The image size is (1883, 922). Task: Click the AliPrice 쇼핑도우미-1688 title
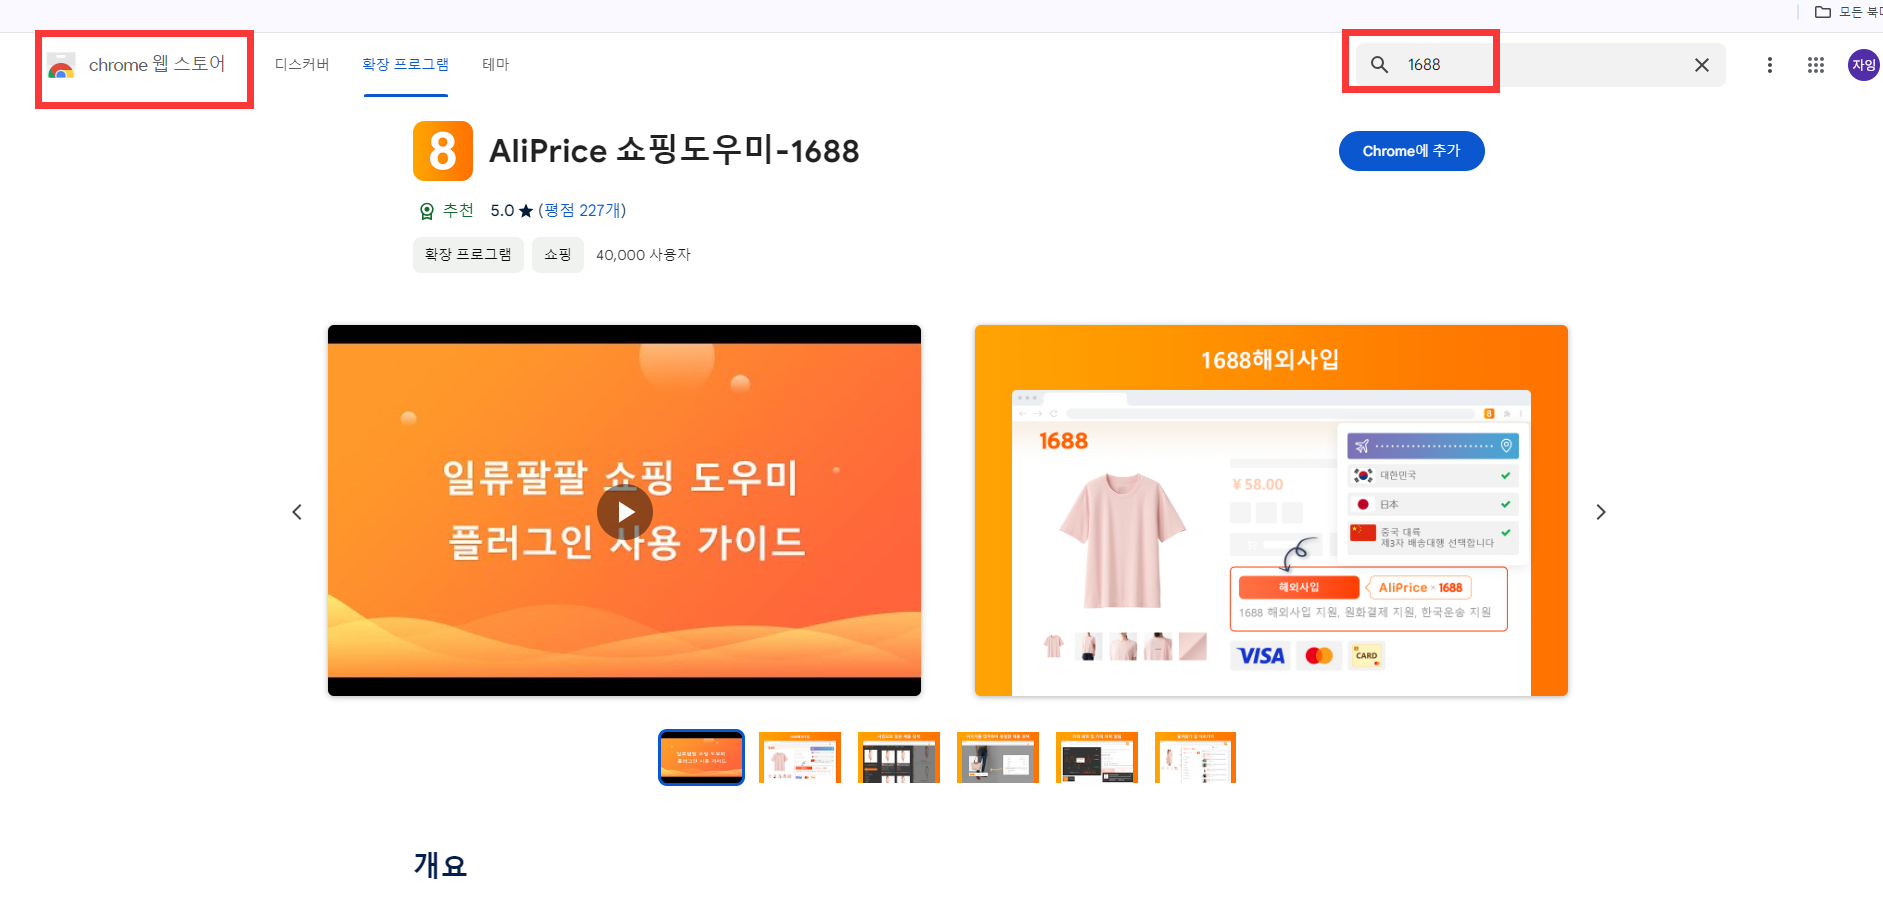pos(674,151)
